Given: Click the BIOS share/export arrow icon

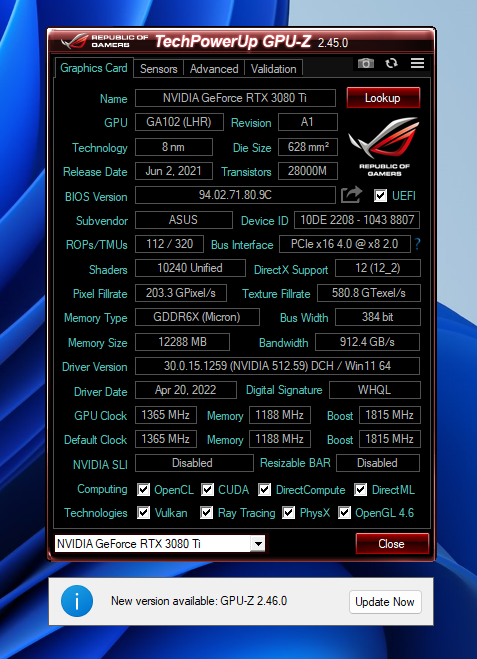Looking at the screenshot, I should point(351,195).
